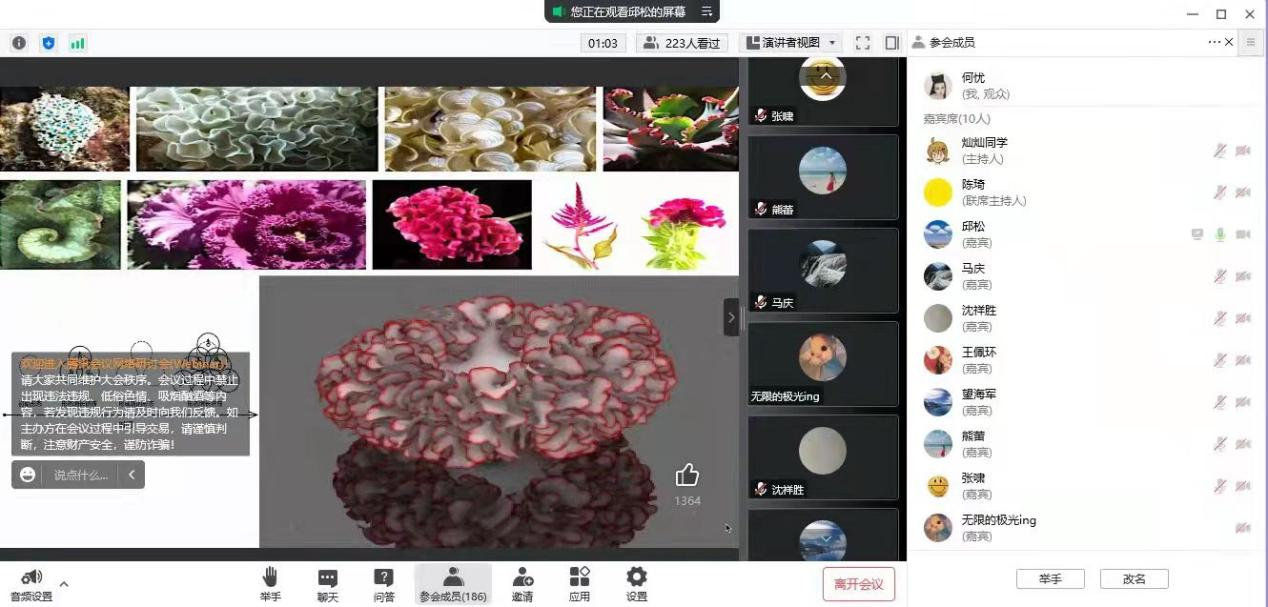Image resolution: width=1268 pixels, height=607 pixels.
Task: Open the Apps (应用) icon
Action: [579, 583]
